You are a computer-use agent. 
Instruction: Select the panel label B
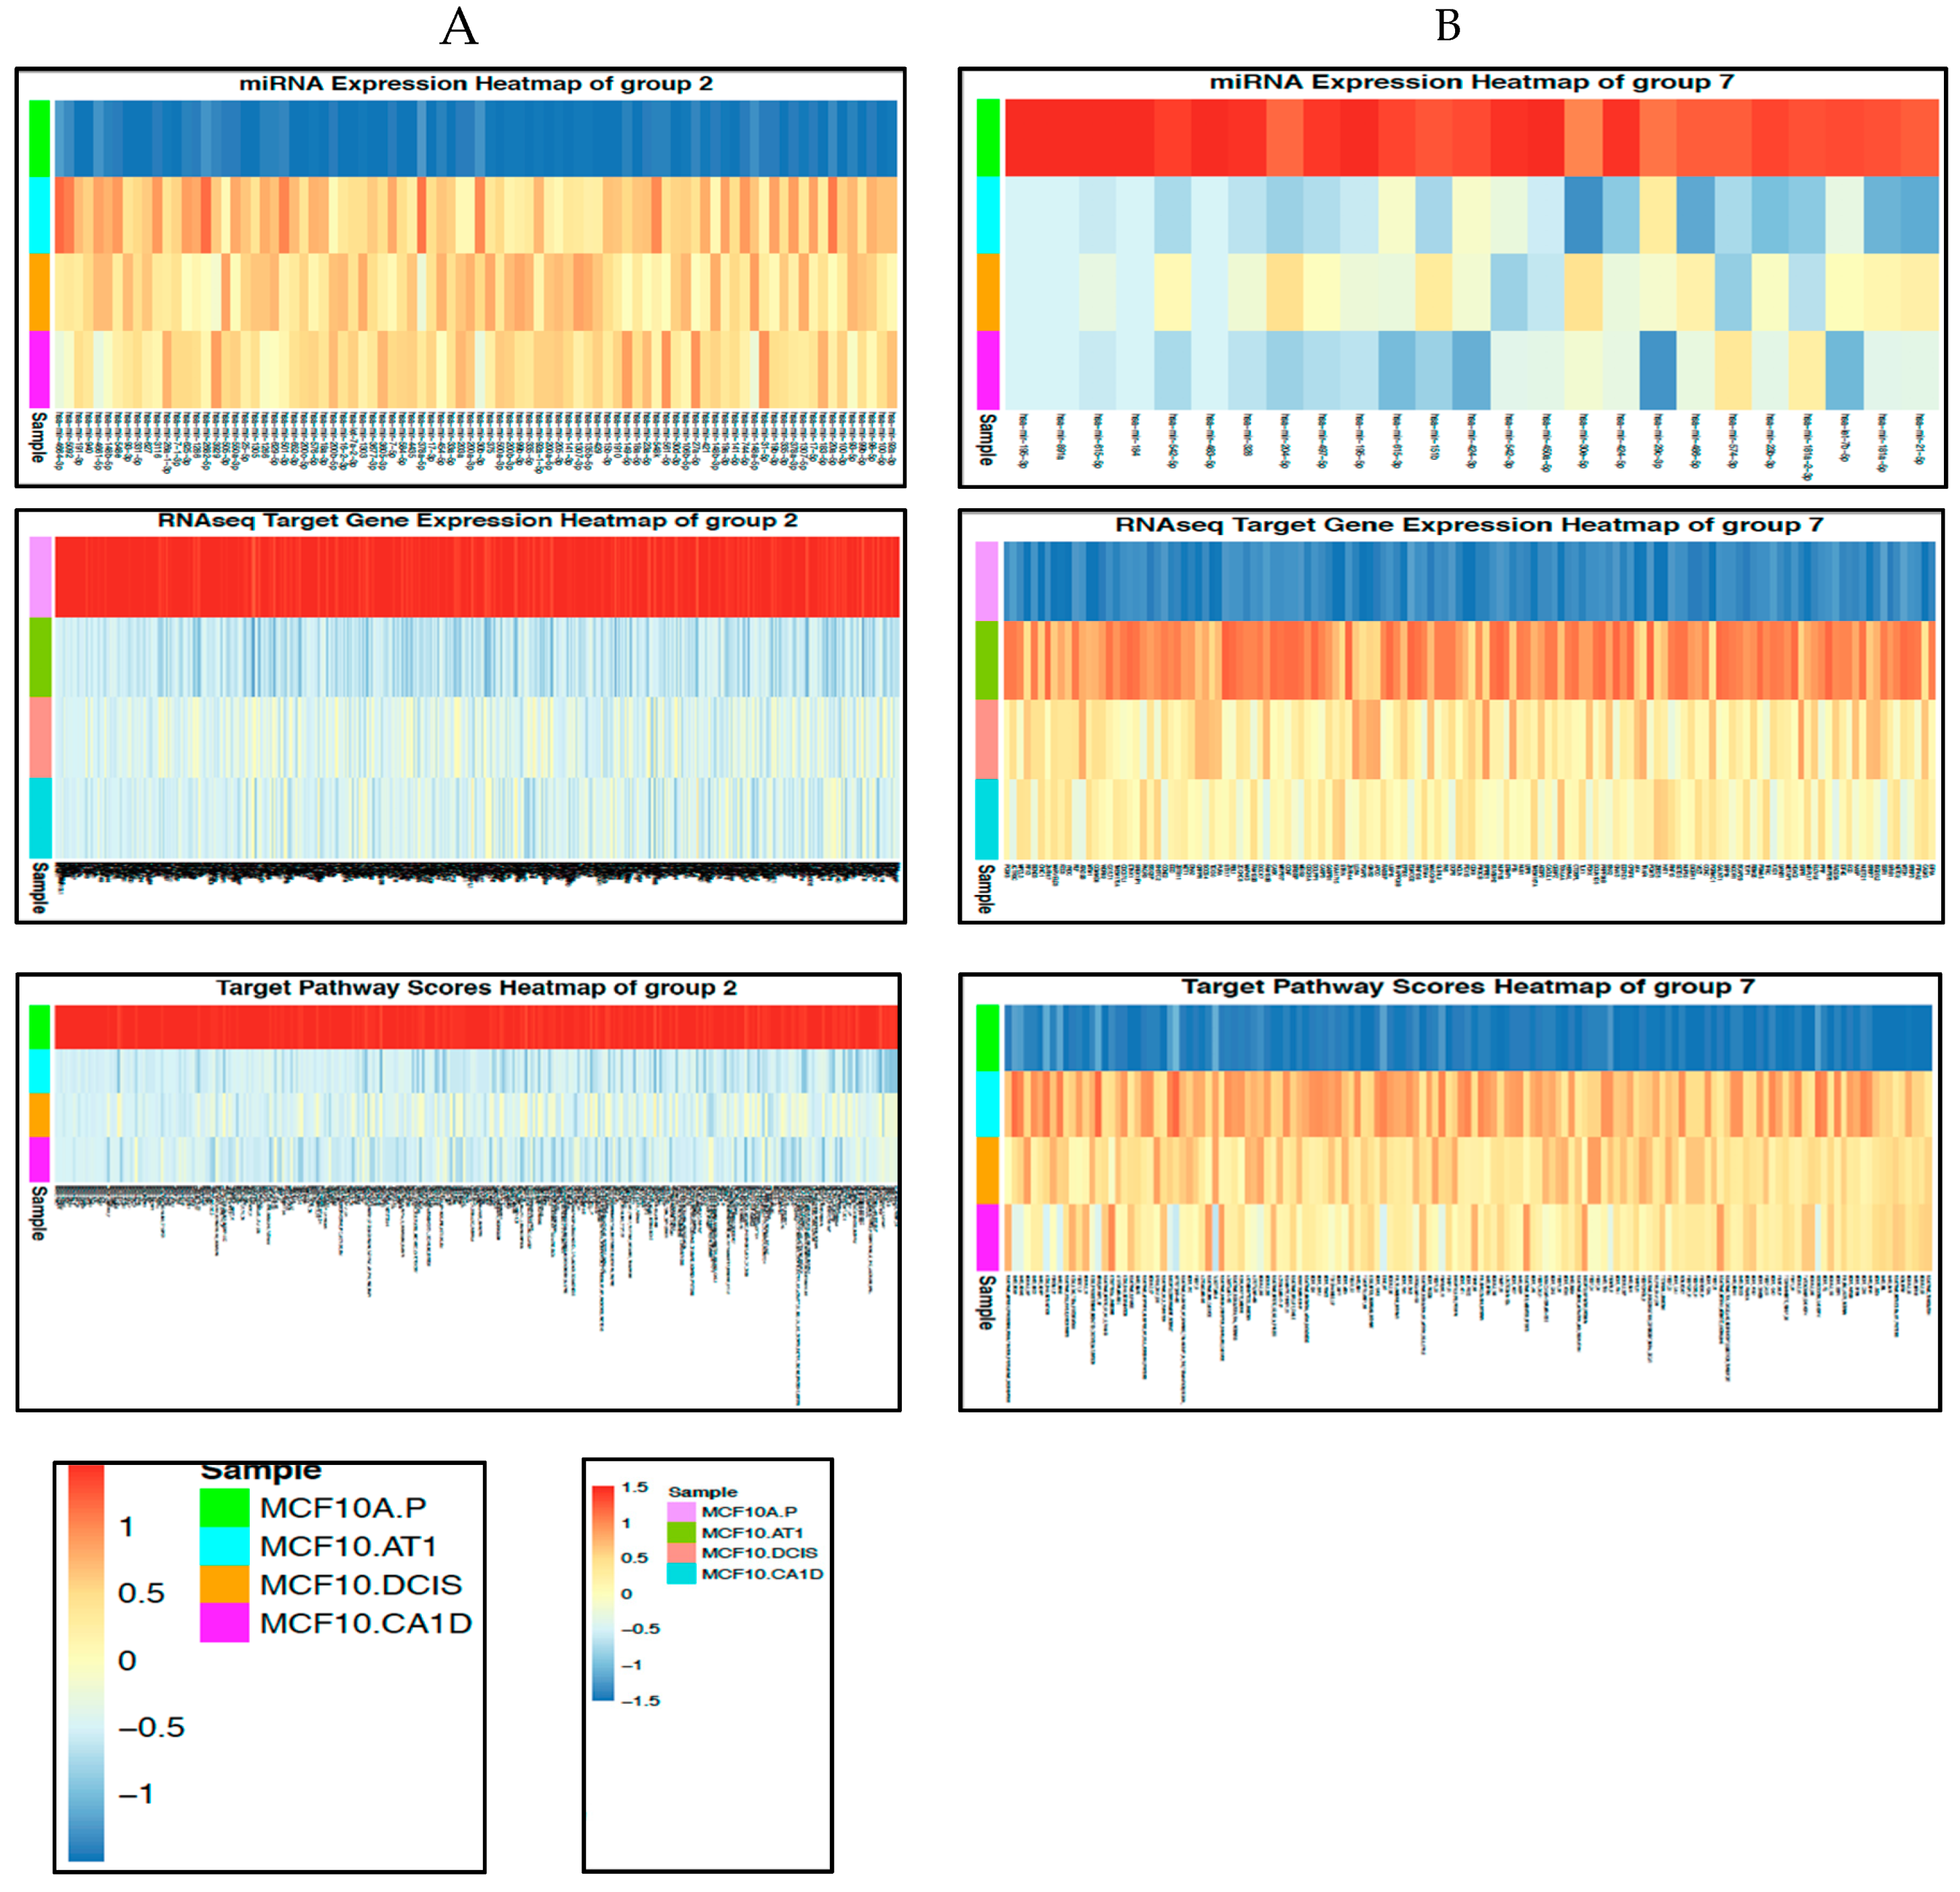[x=1447, y=26]
